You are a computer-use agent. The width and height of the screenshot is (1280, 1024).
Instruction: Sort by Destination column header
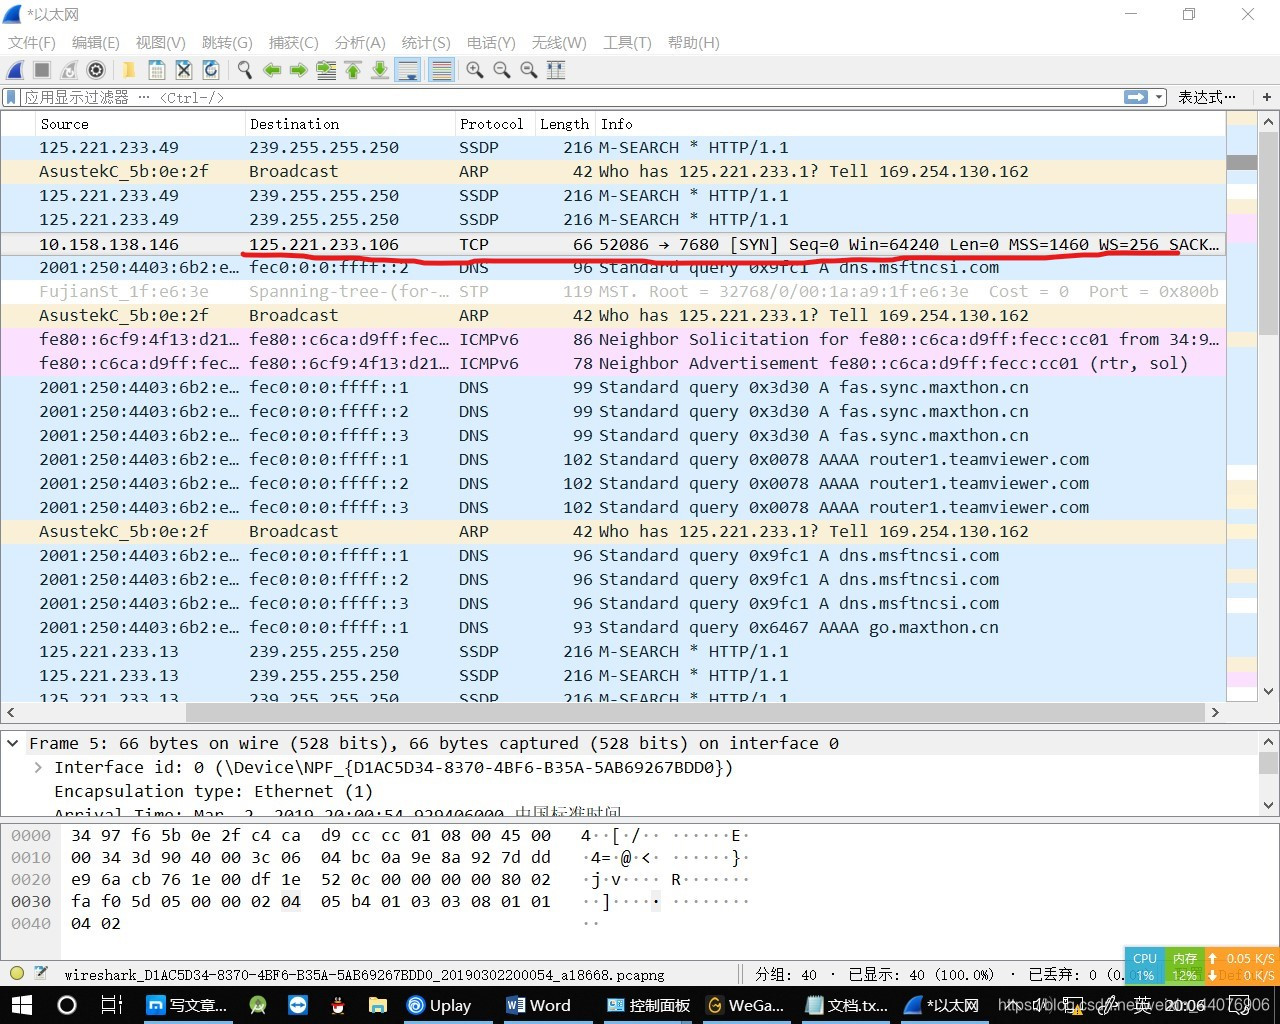pos(350,124)
